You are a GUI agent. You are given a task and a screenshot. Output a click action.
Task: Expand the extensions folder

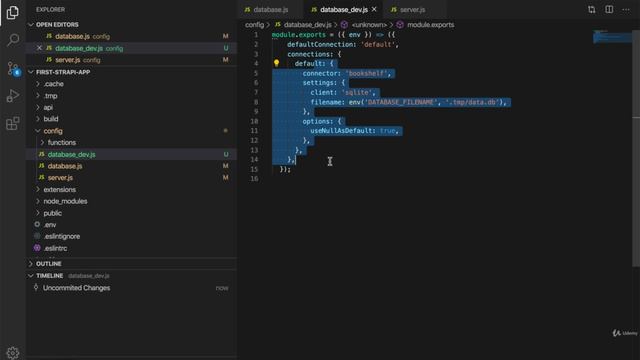click(x=60, y=189)
